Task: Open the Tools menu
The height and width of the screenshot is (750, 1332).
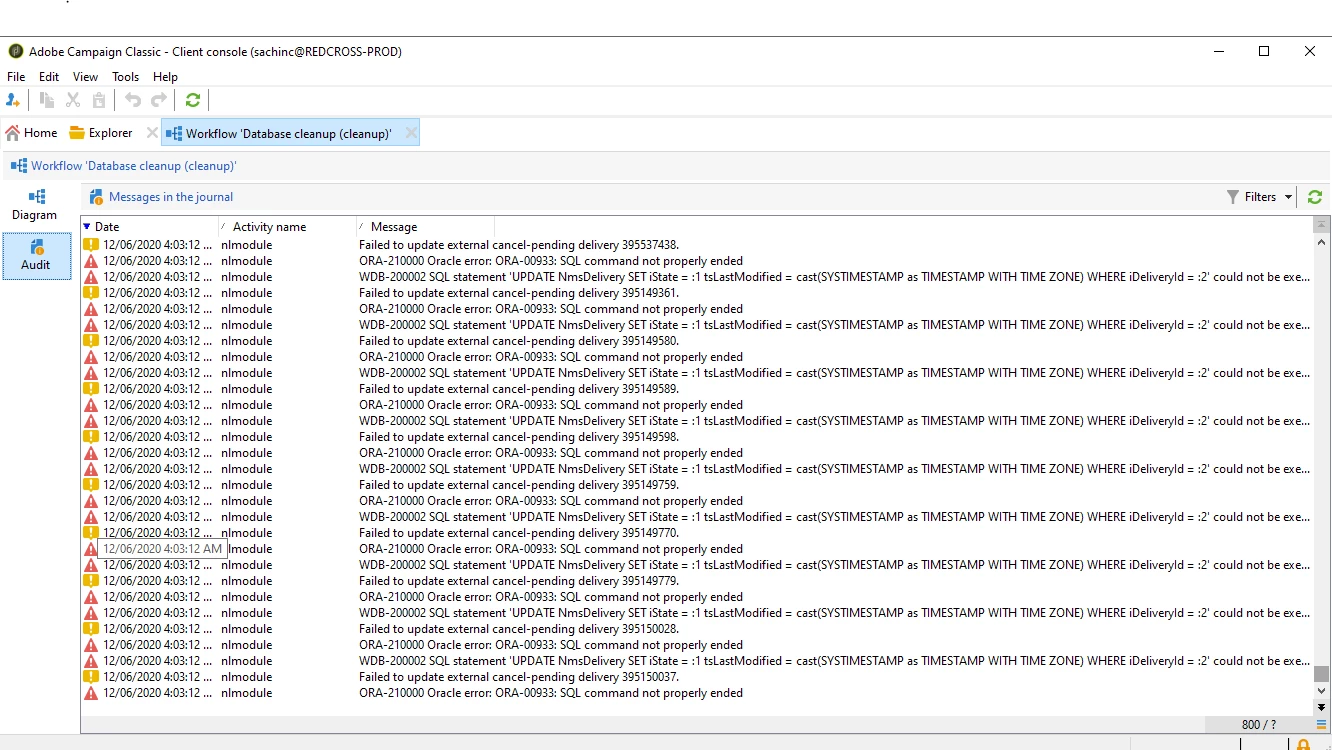Action: click(x=125, y=77)
